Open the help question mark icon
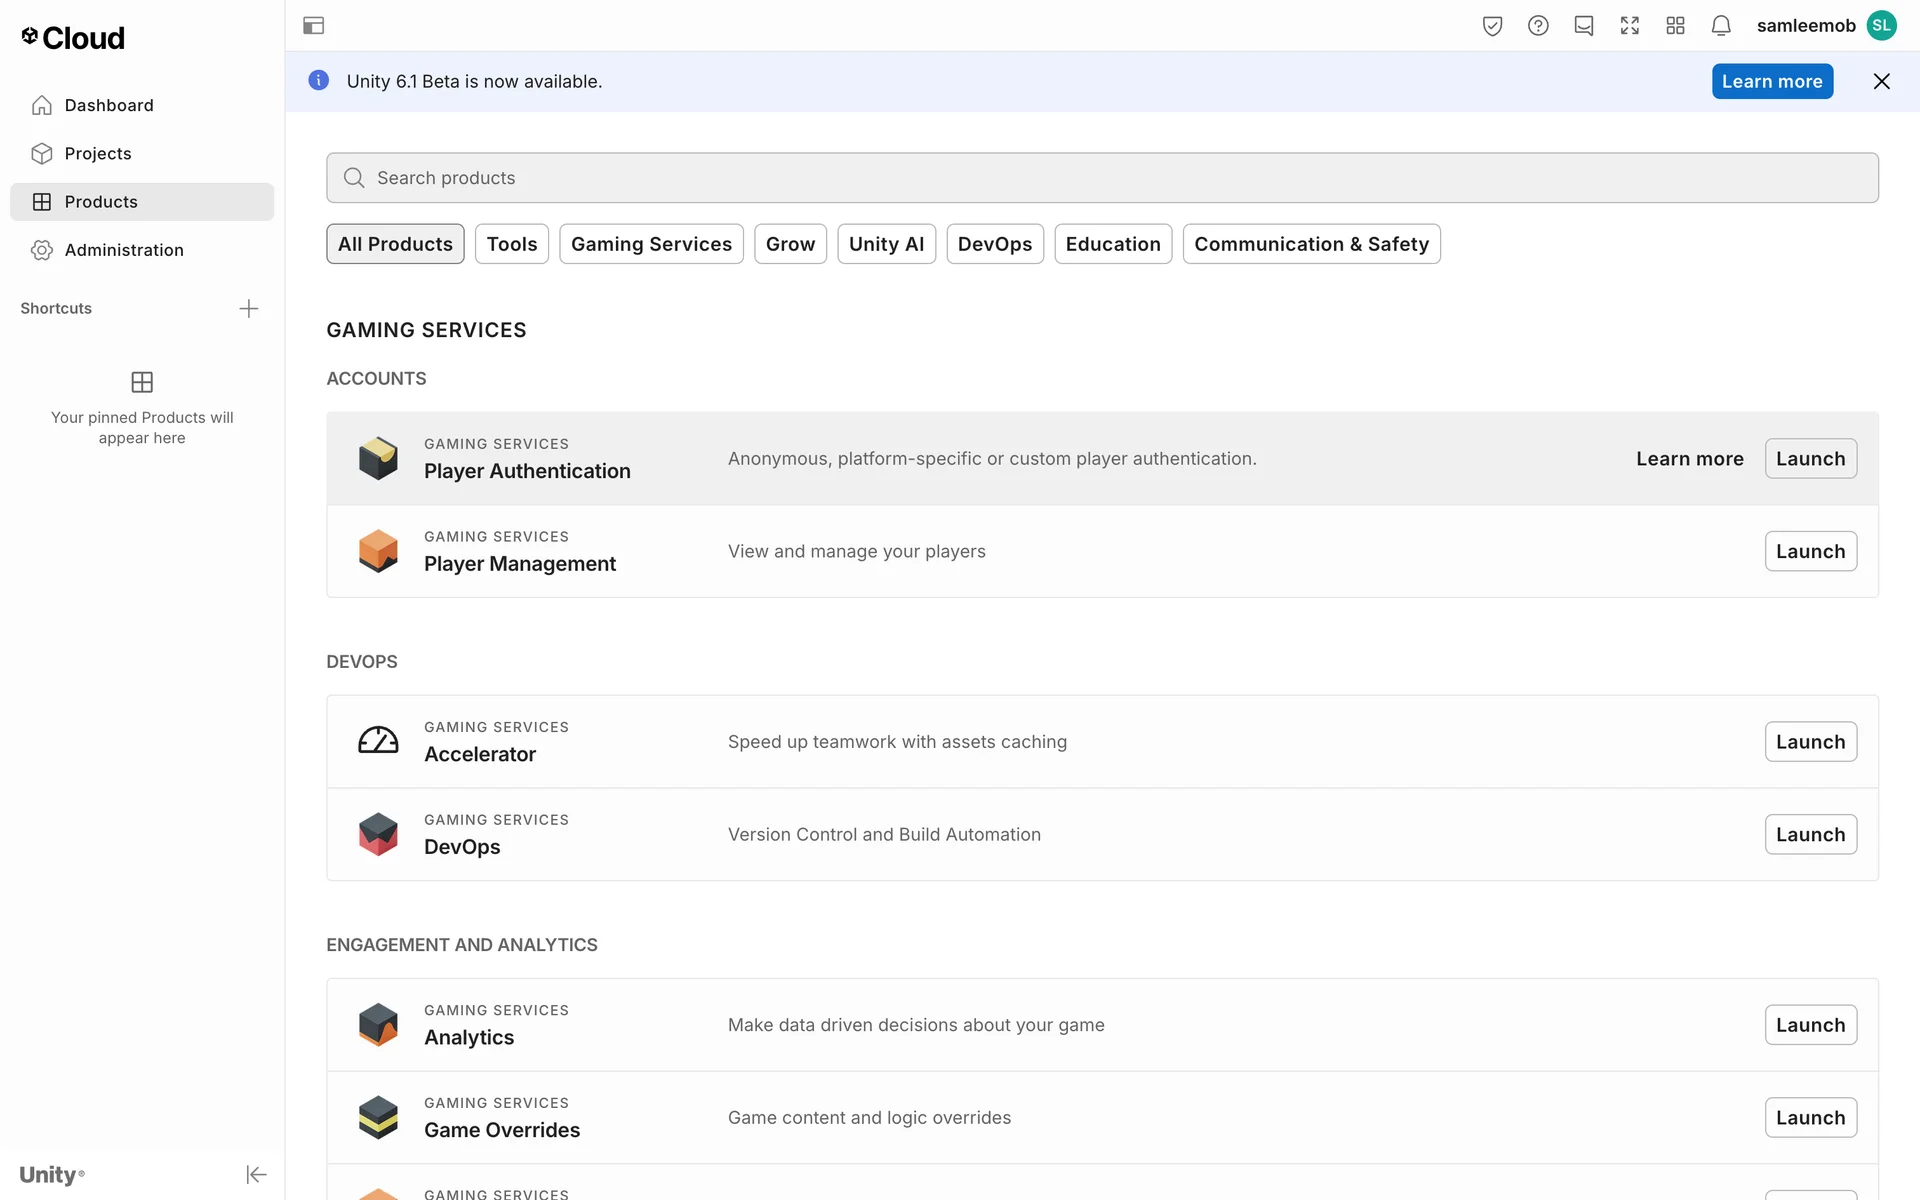The image size is (1920, 1200). (1538, 26)
